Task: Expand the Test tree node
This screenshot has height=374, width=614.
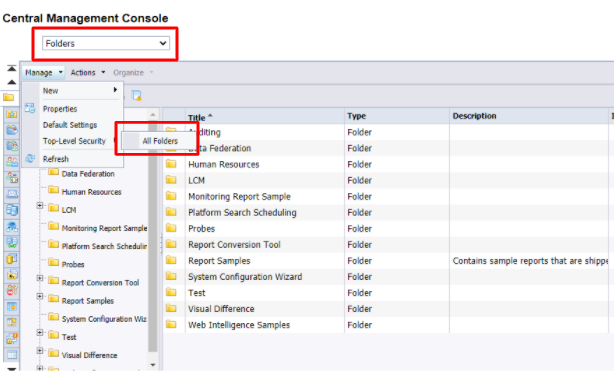Action: (x=40, y=332)
